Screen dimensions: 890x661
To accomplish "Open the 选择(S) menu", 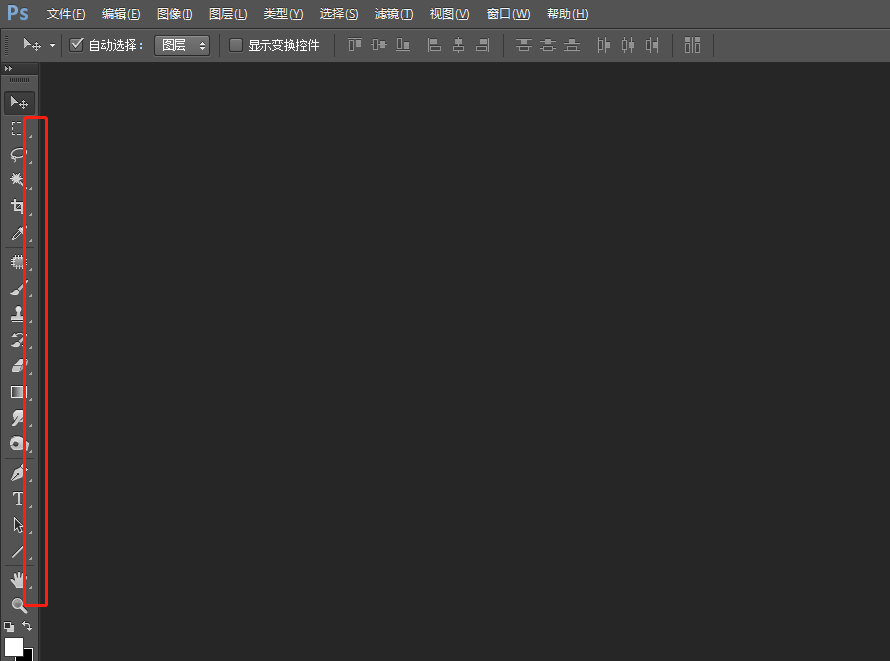I will (339, 14).
